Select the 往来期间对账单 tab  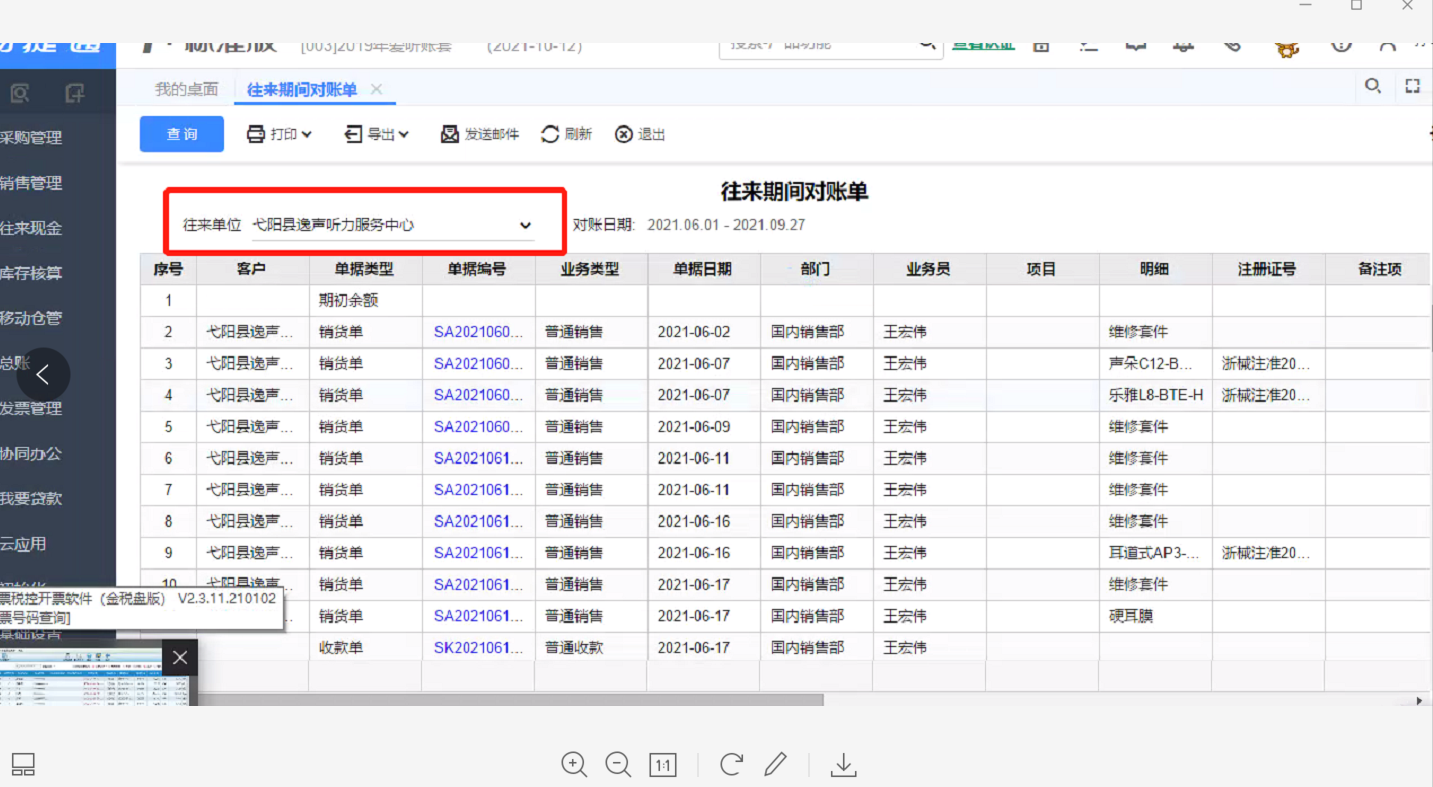click(x=302, y=90)
